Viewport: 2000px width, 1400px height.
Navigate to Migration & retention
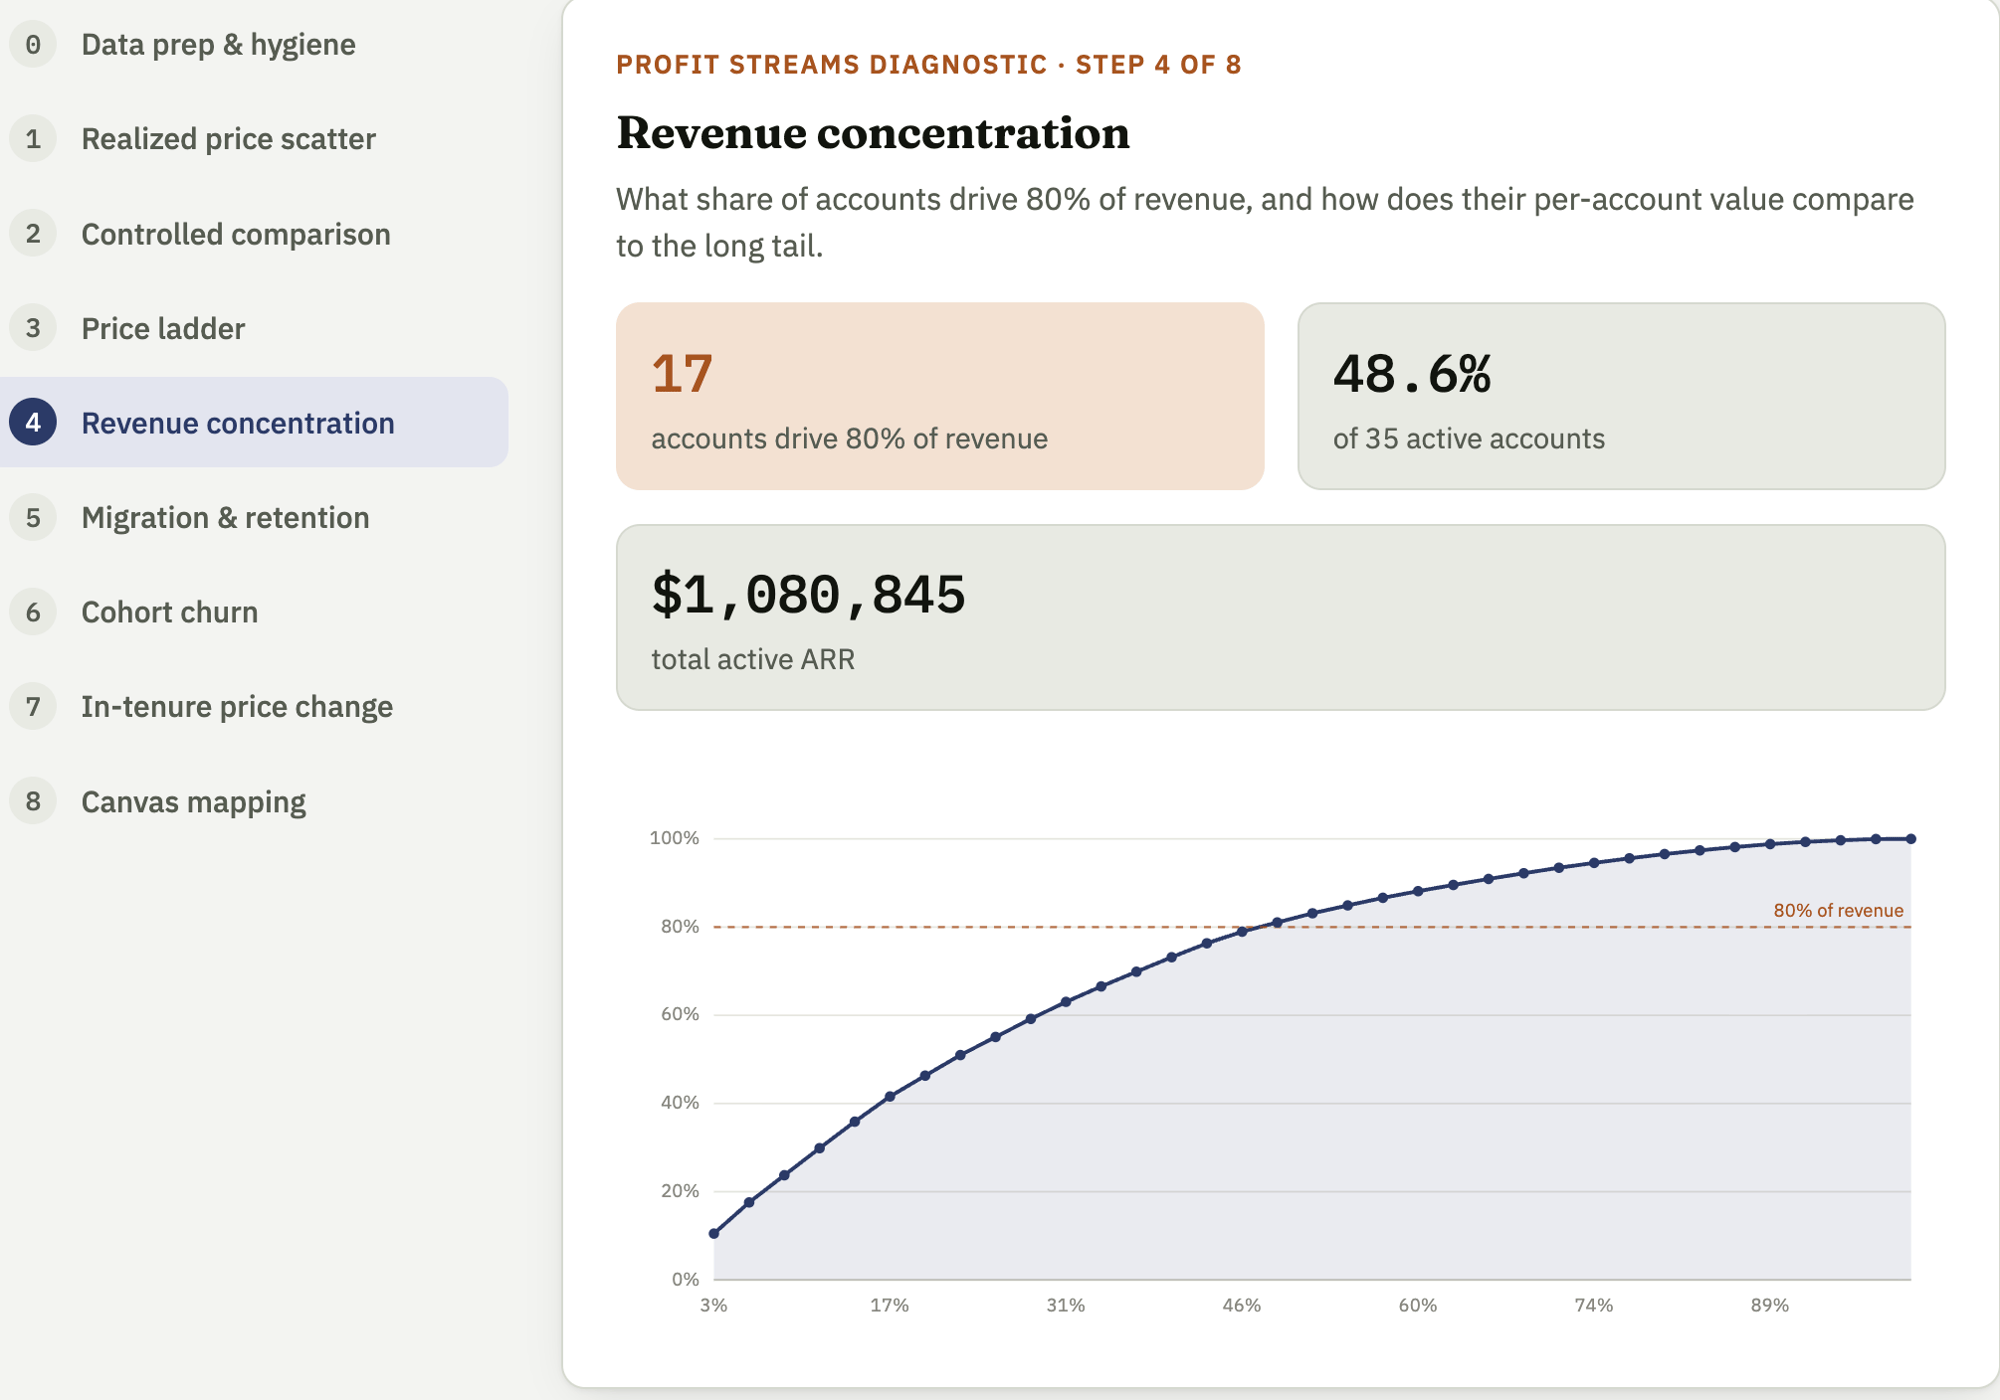(x=225, y=517)
